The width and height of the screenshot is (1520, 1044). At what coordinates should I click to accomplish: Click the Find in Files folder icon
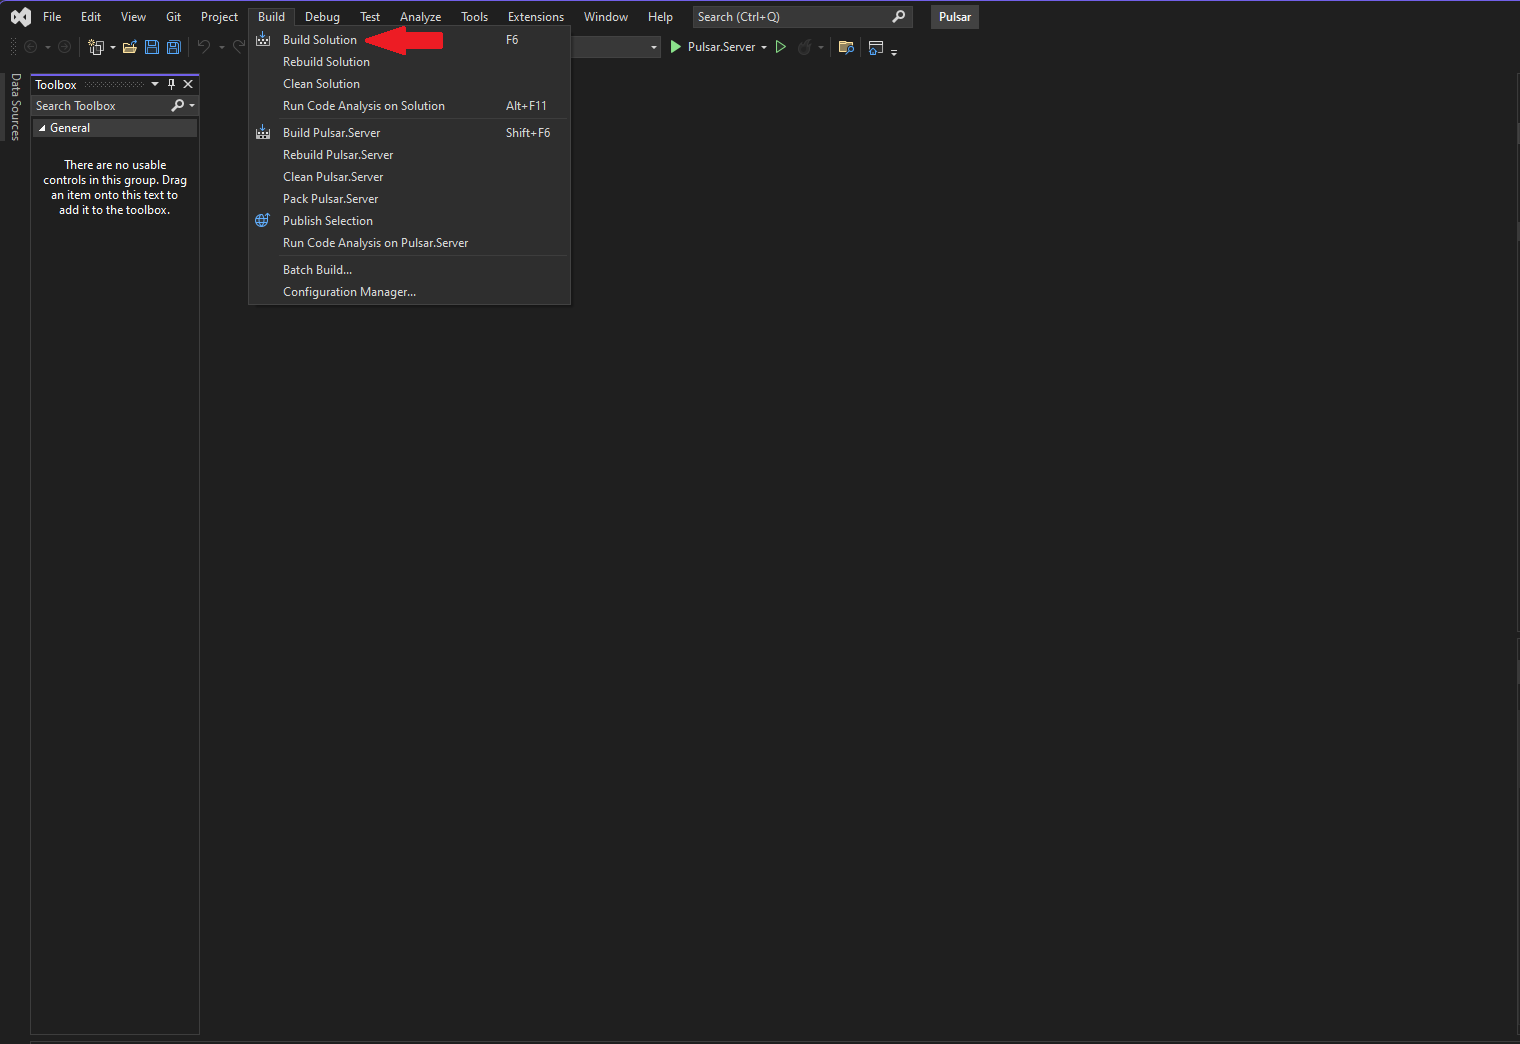[846, 47]
